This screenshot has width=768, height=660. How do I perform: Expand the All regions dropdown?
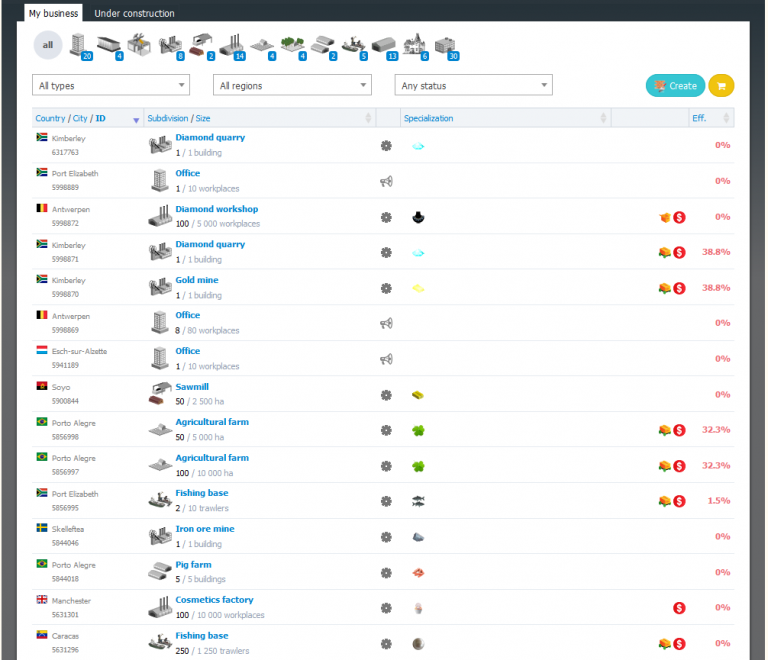pos(292,86)
